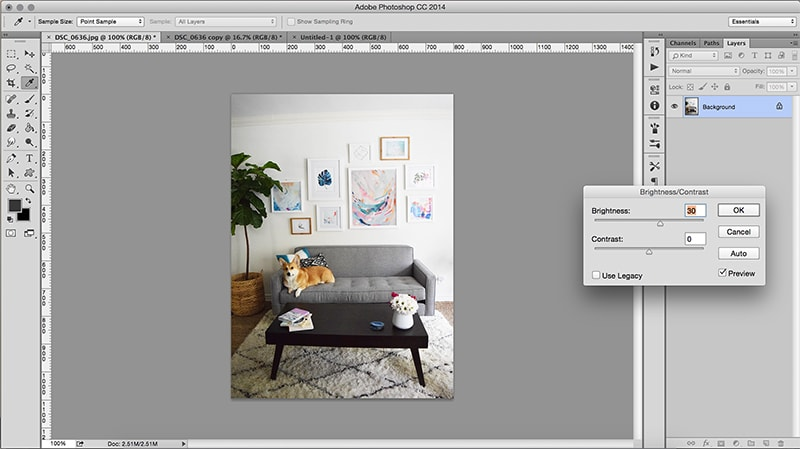Create new group folder icon
The image size is (800, 449).
pyautogui.click(x=751, y=443)
